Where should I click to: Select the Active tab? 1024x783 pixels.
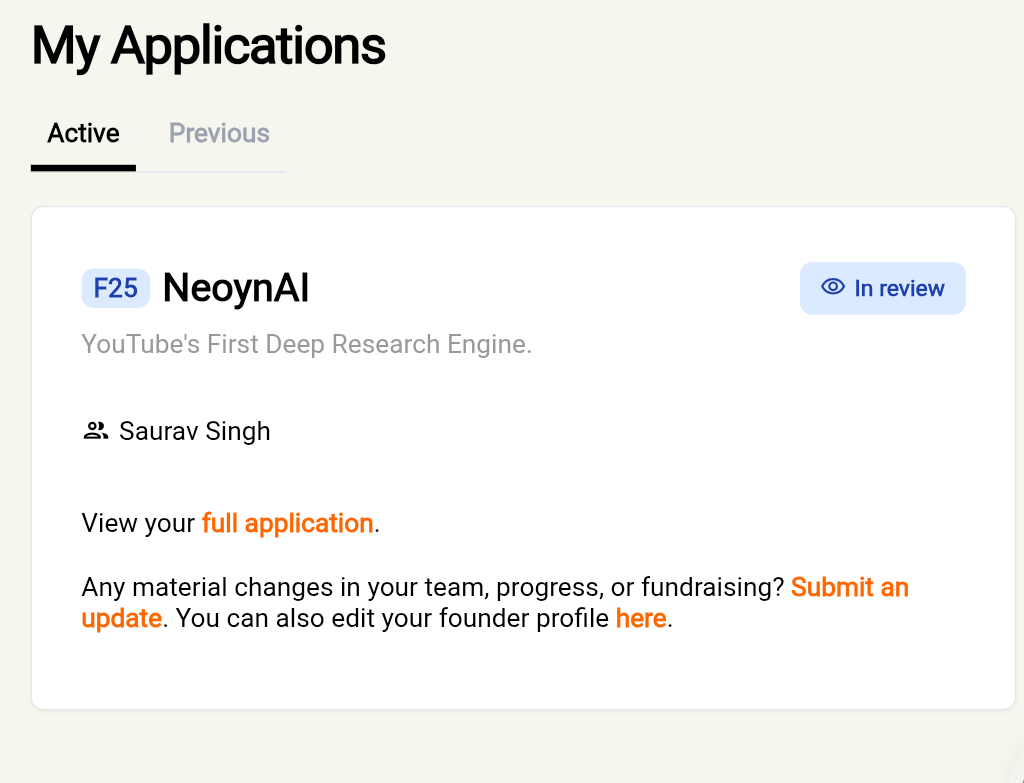pyautogui.click(x=84, y=134)
